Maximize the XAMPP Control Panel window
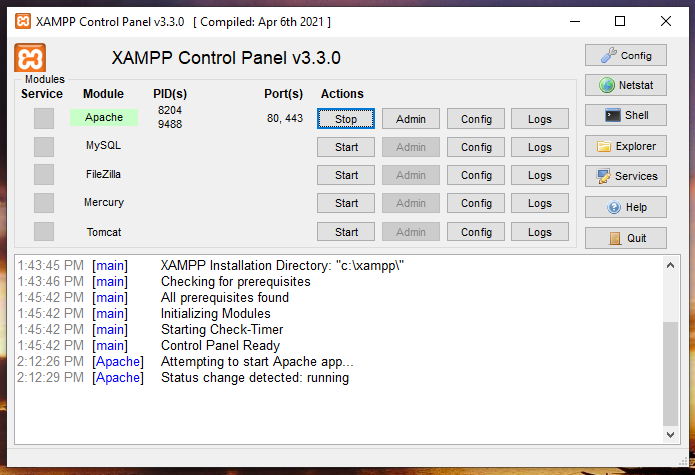This screenshot has height=475, width=695. click(x=620, y=21)
